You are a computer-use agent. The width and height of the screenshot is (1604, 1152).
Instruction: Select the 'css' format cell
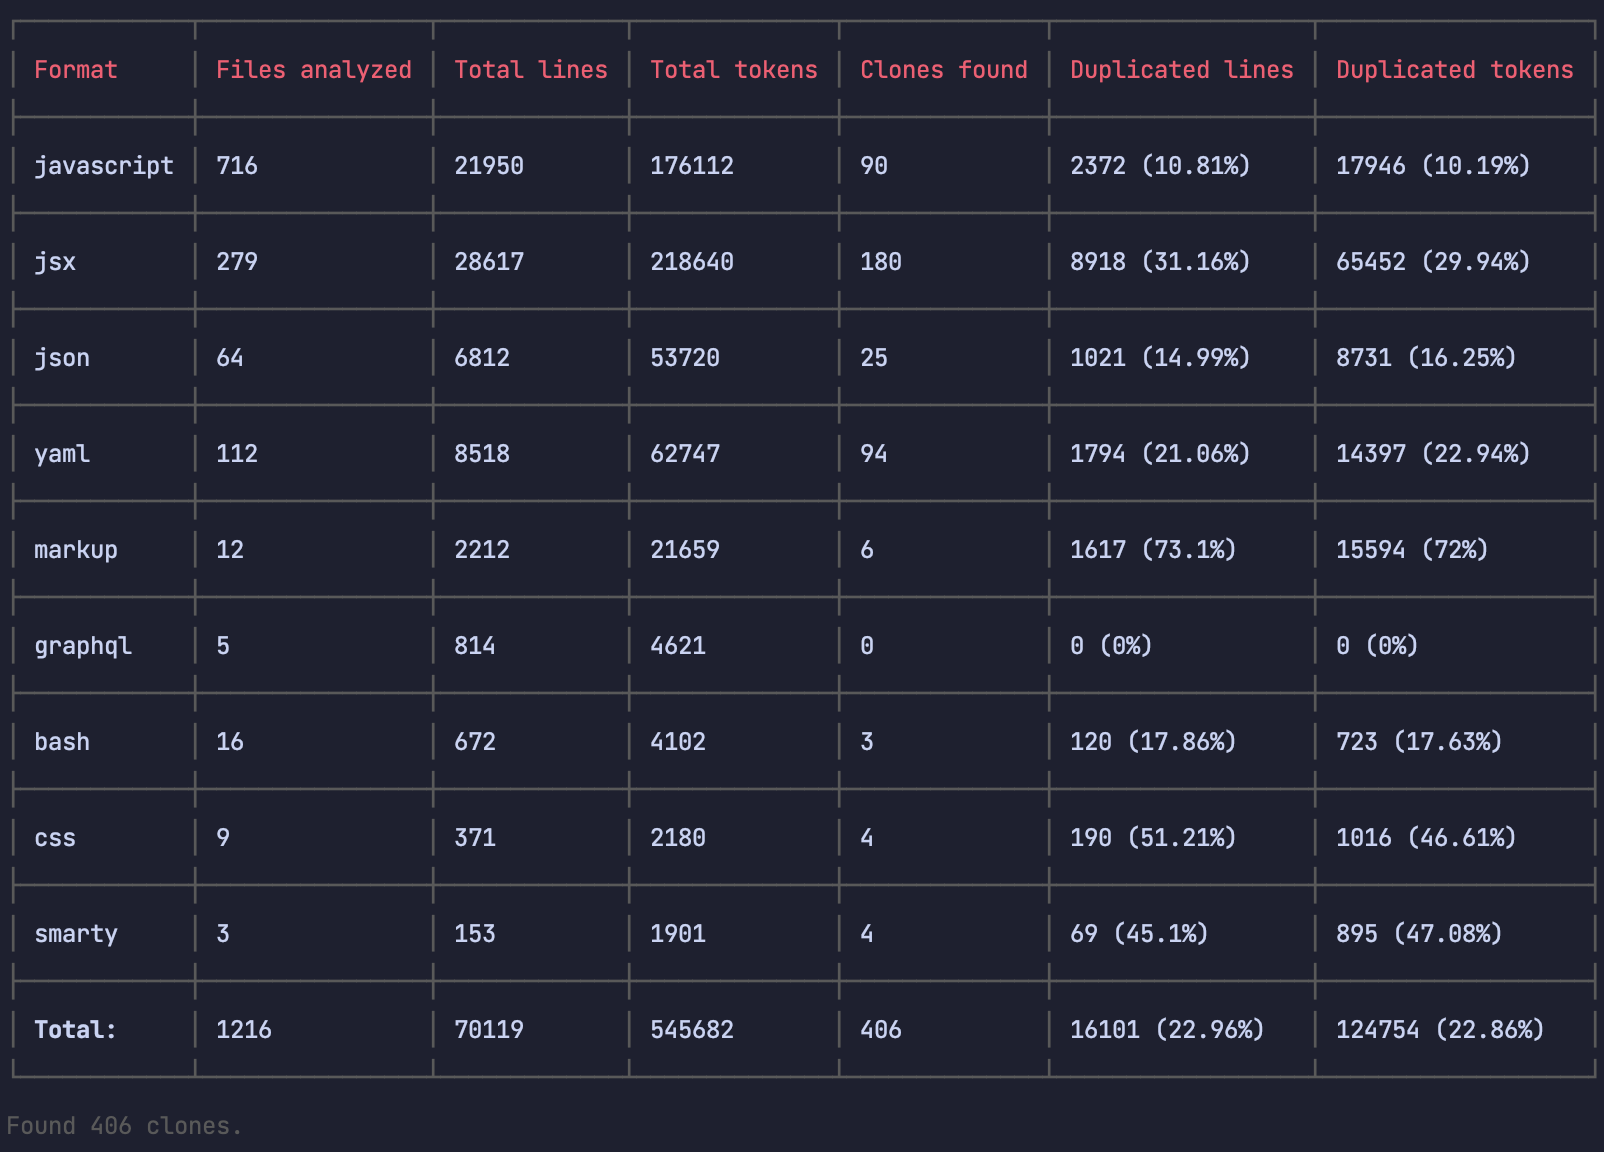pos(55,838)
